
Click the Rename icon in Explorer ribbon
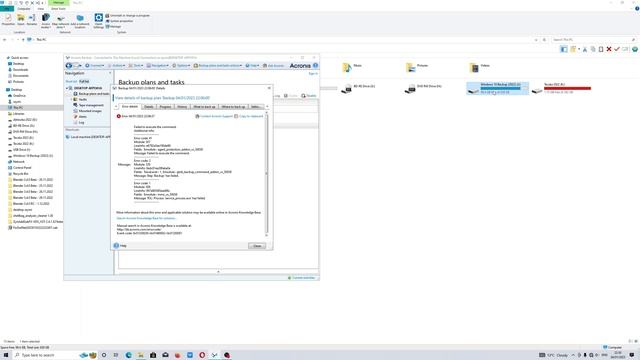32,20
